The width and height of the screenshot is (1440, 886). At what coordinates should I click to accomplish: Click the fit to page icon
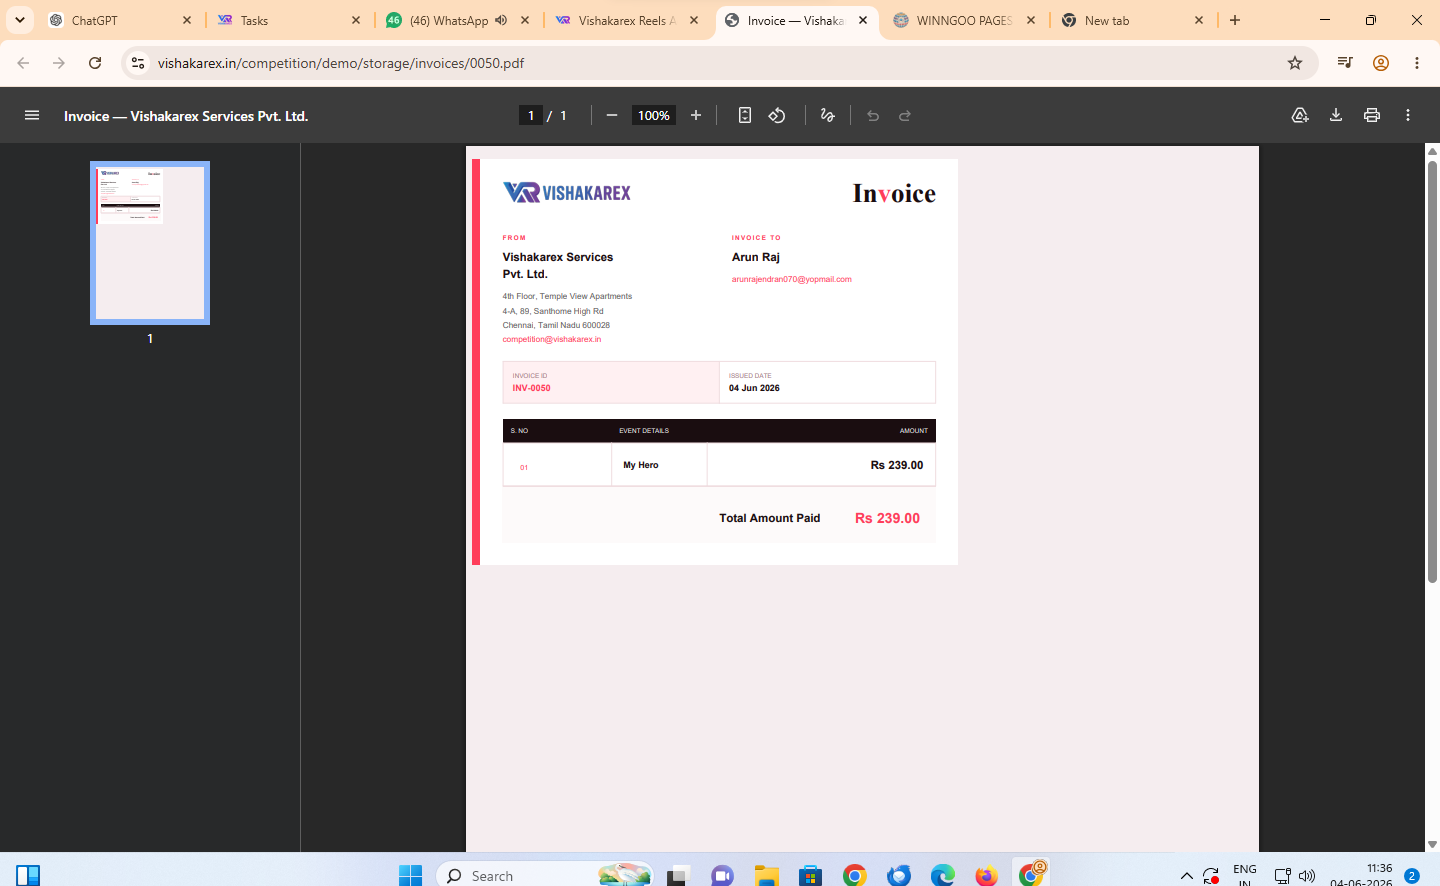pos(745,115)
